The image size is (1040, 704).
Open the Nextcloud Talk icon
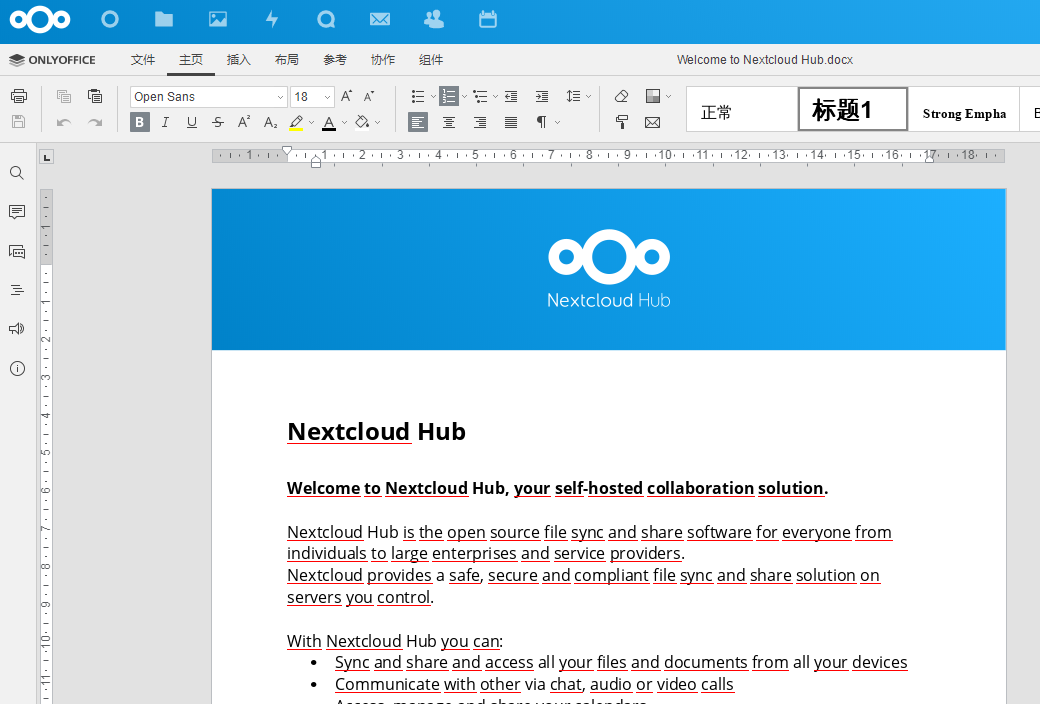click(x=326, y=19)
